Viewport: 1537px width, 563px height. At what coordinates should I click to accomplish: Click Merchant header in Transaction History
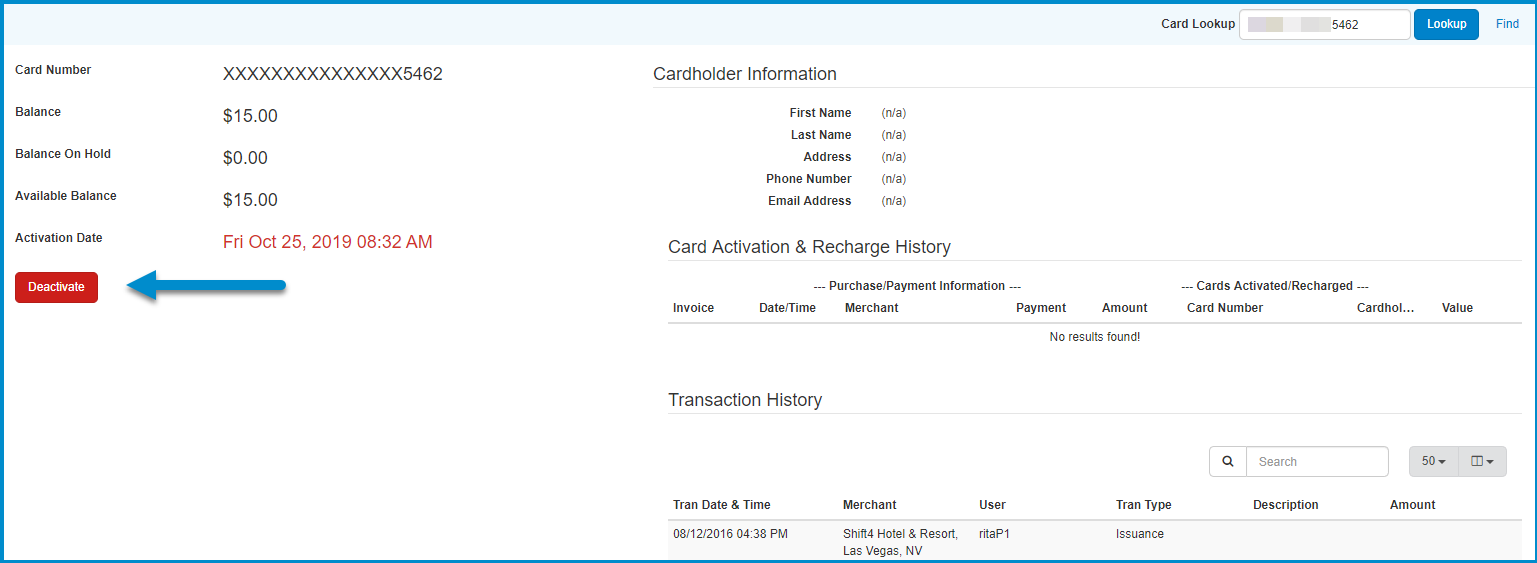(x=869, y=505)
